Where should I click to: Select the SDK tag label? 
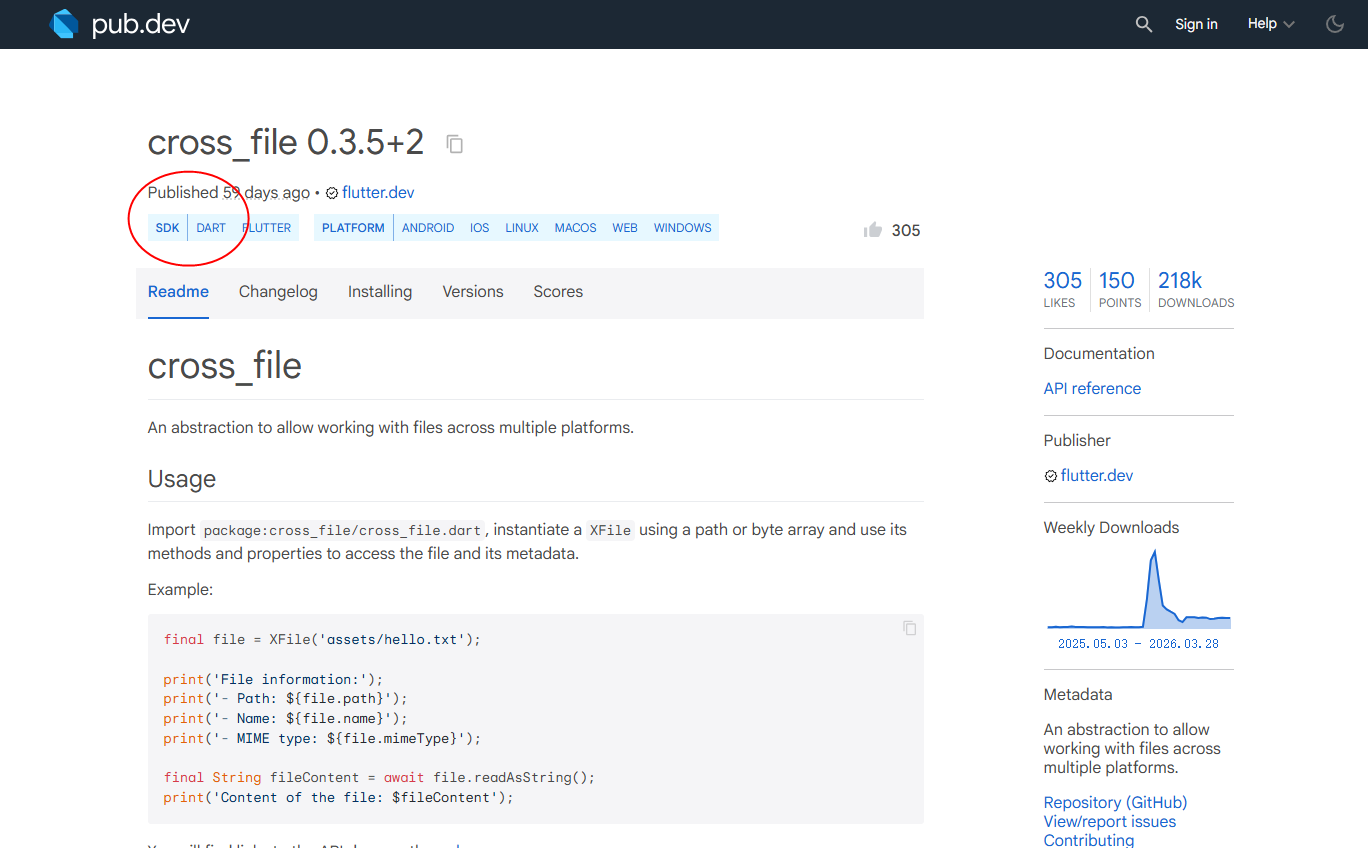tap(168, 228)
